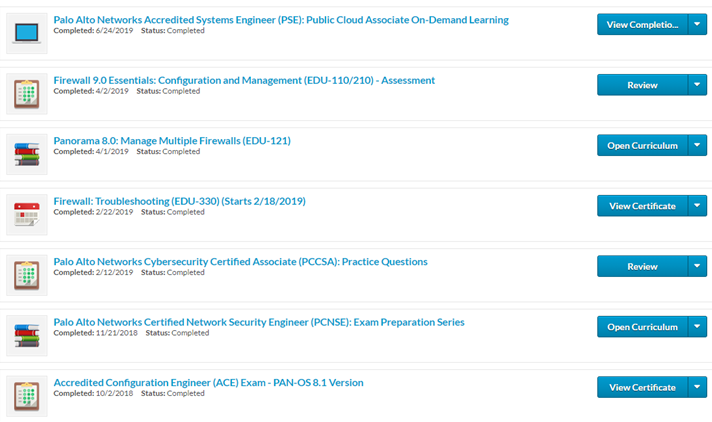This screenshot has height=422, width=712.
Task: Open Accredited Configuration Engineer (ACE) Exam link
Action: (208, 382)
